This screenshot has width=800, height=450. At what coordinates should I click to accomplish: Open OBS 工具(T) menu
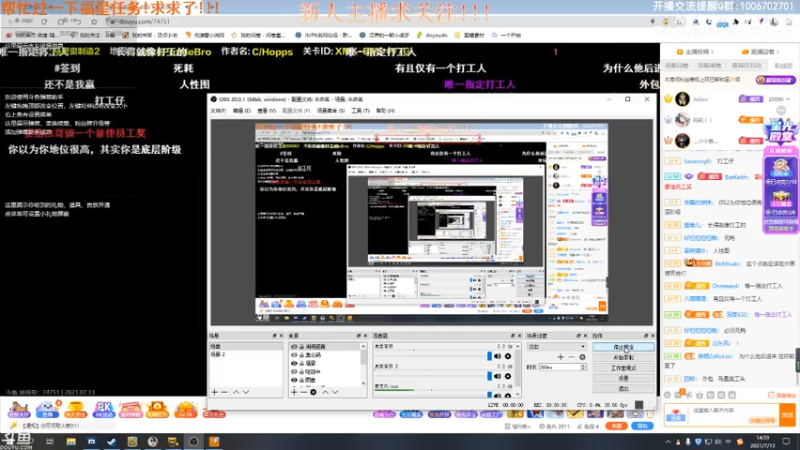(360, 111)
